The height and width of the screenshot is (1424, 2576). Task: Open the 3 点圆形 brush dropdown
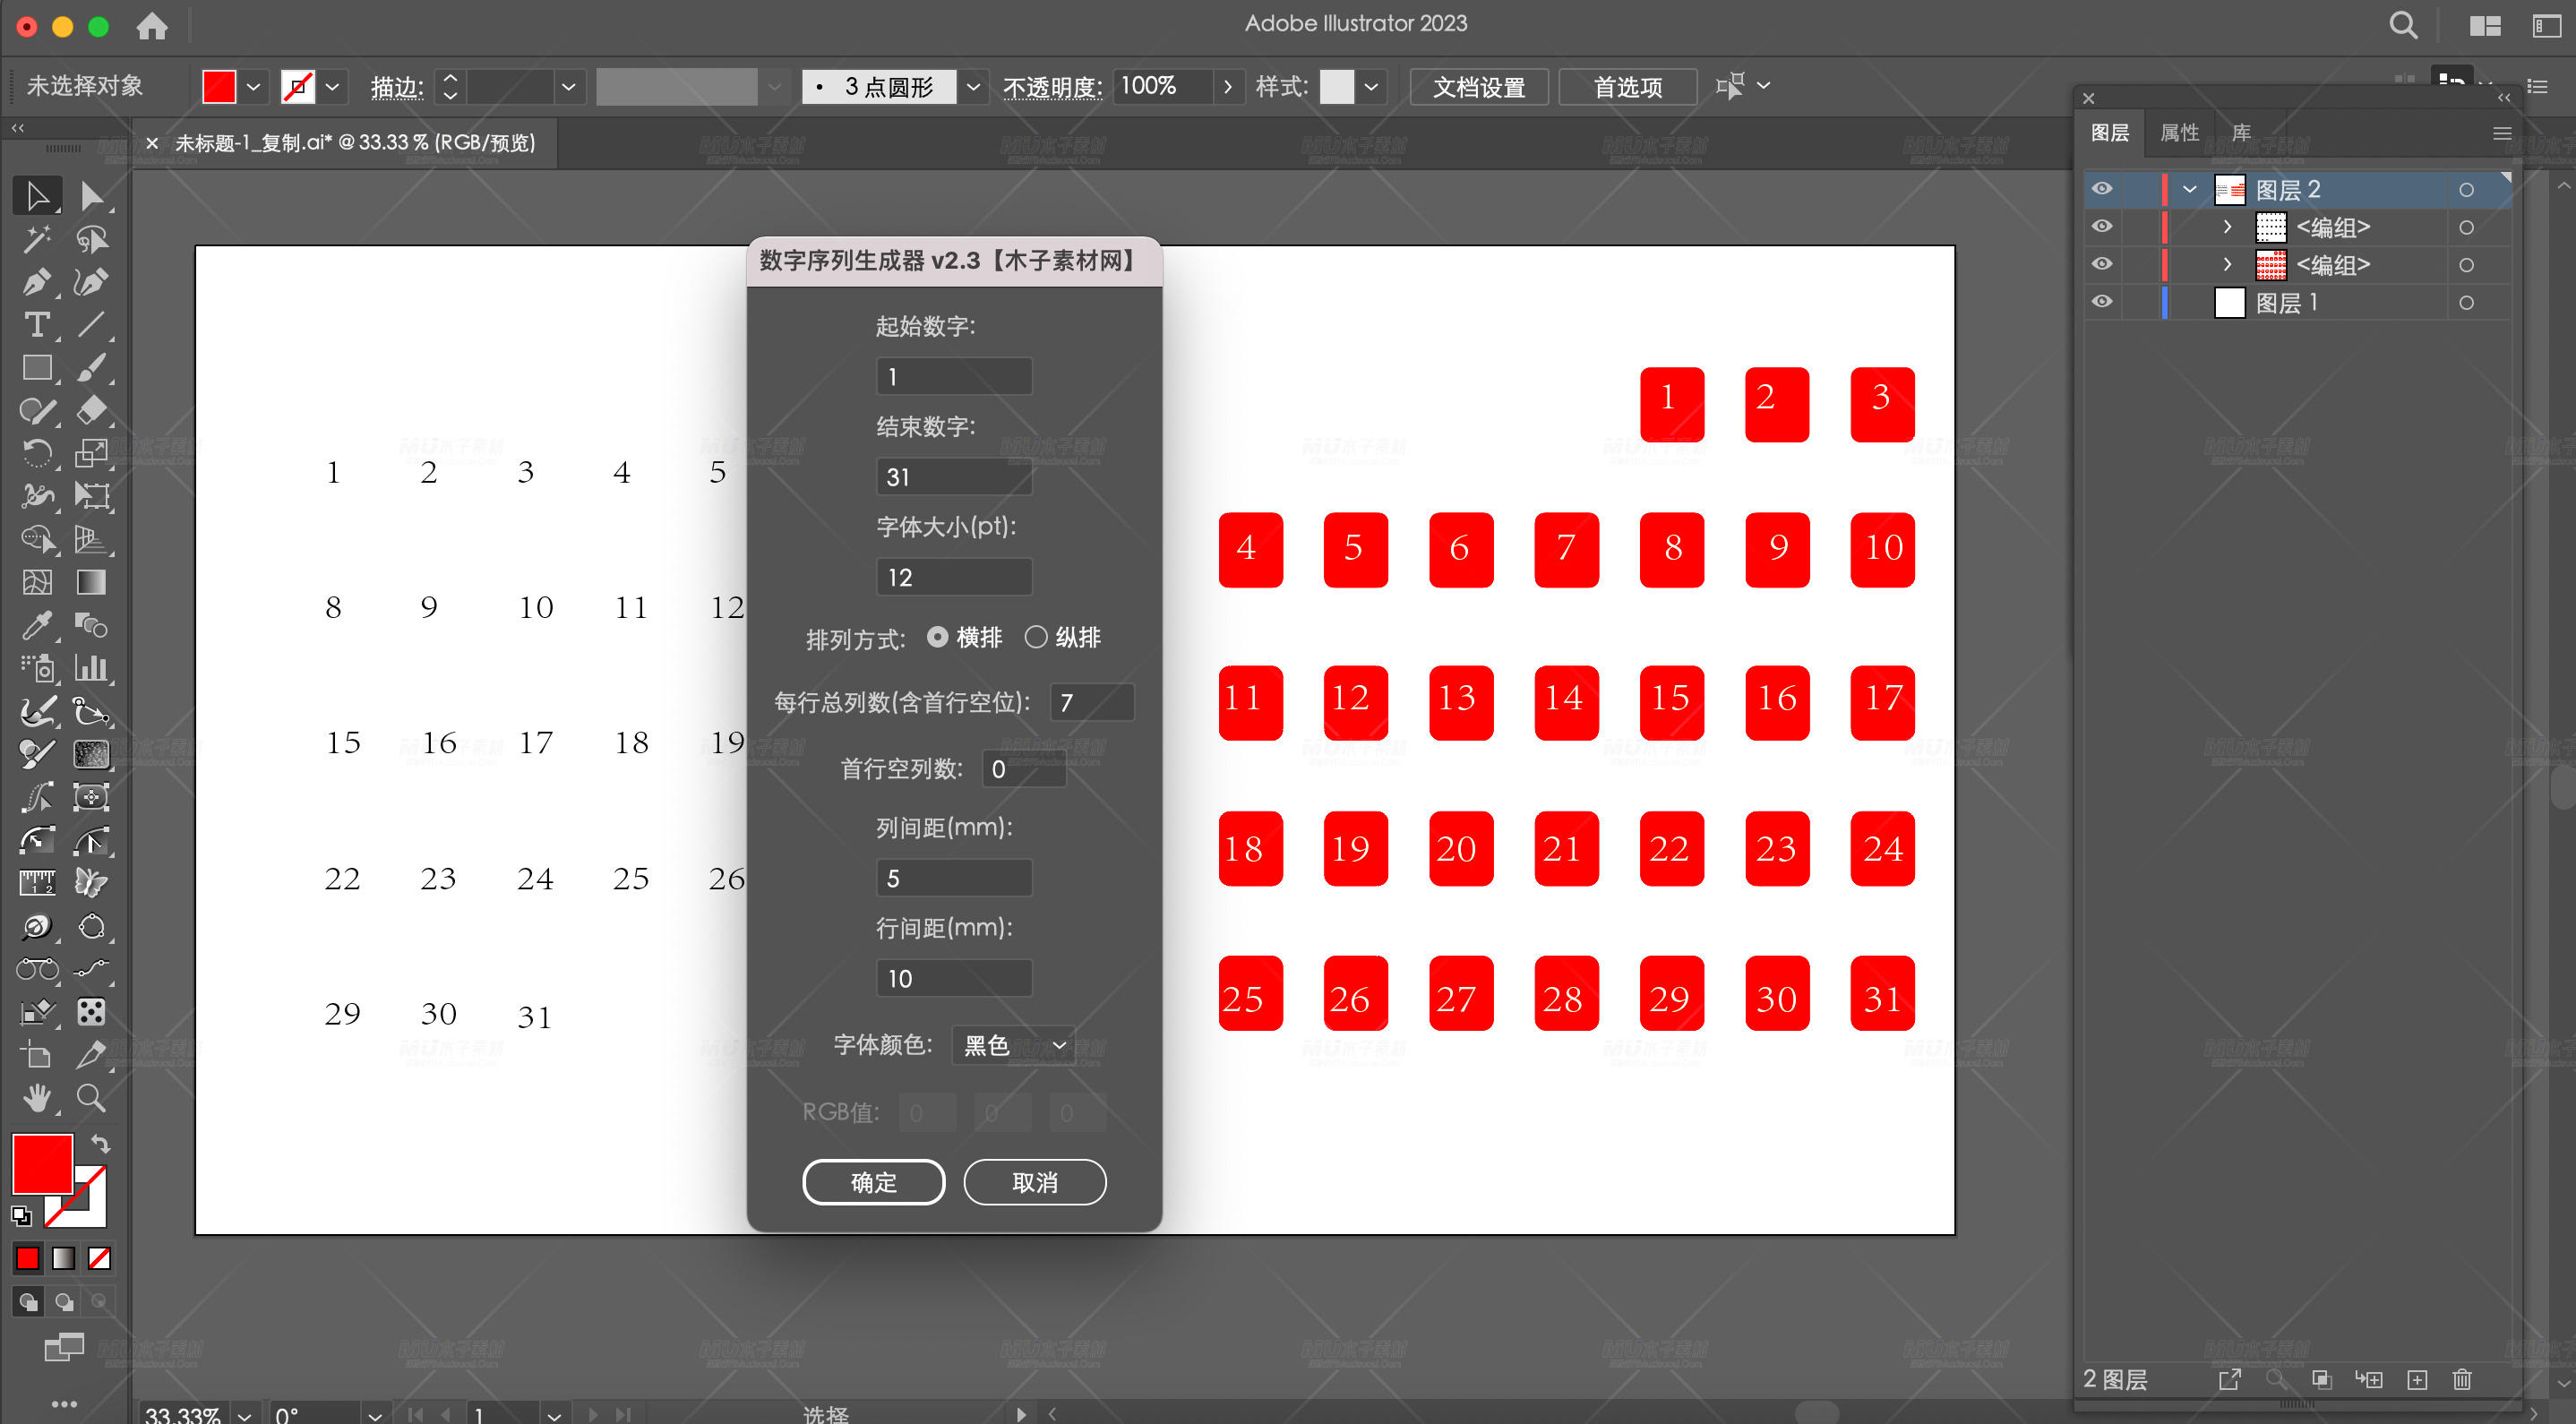pyautogui.click(x=972, y=87)
